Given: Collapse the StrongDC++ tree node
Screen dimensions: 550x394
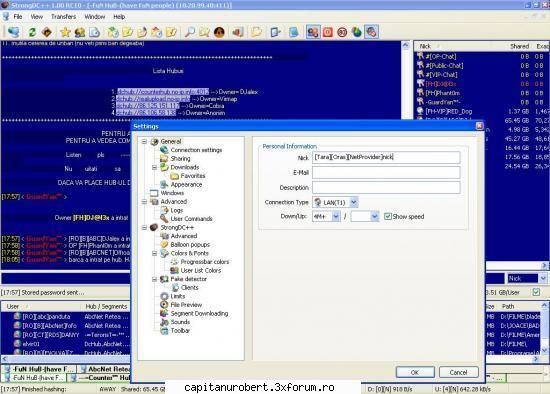Looking at the screenshot, I should [144, 227].
